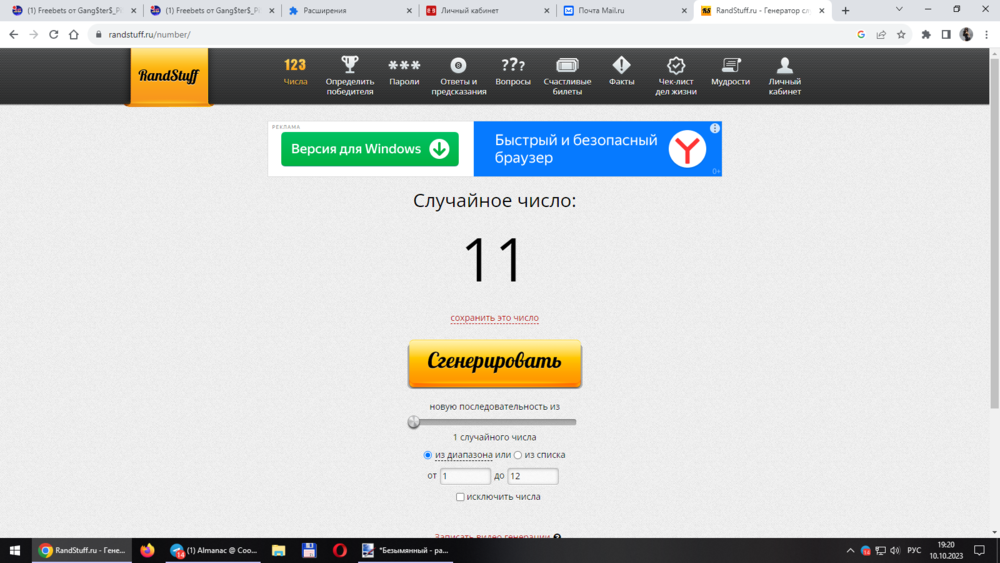Show hidden system tray icons
Screen dimensions: 1000x563
[850, 550]
